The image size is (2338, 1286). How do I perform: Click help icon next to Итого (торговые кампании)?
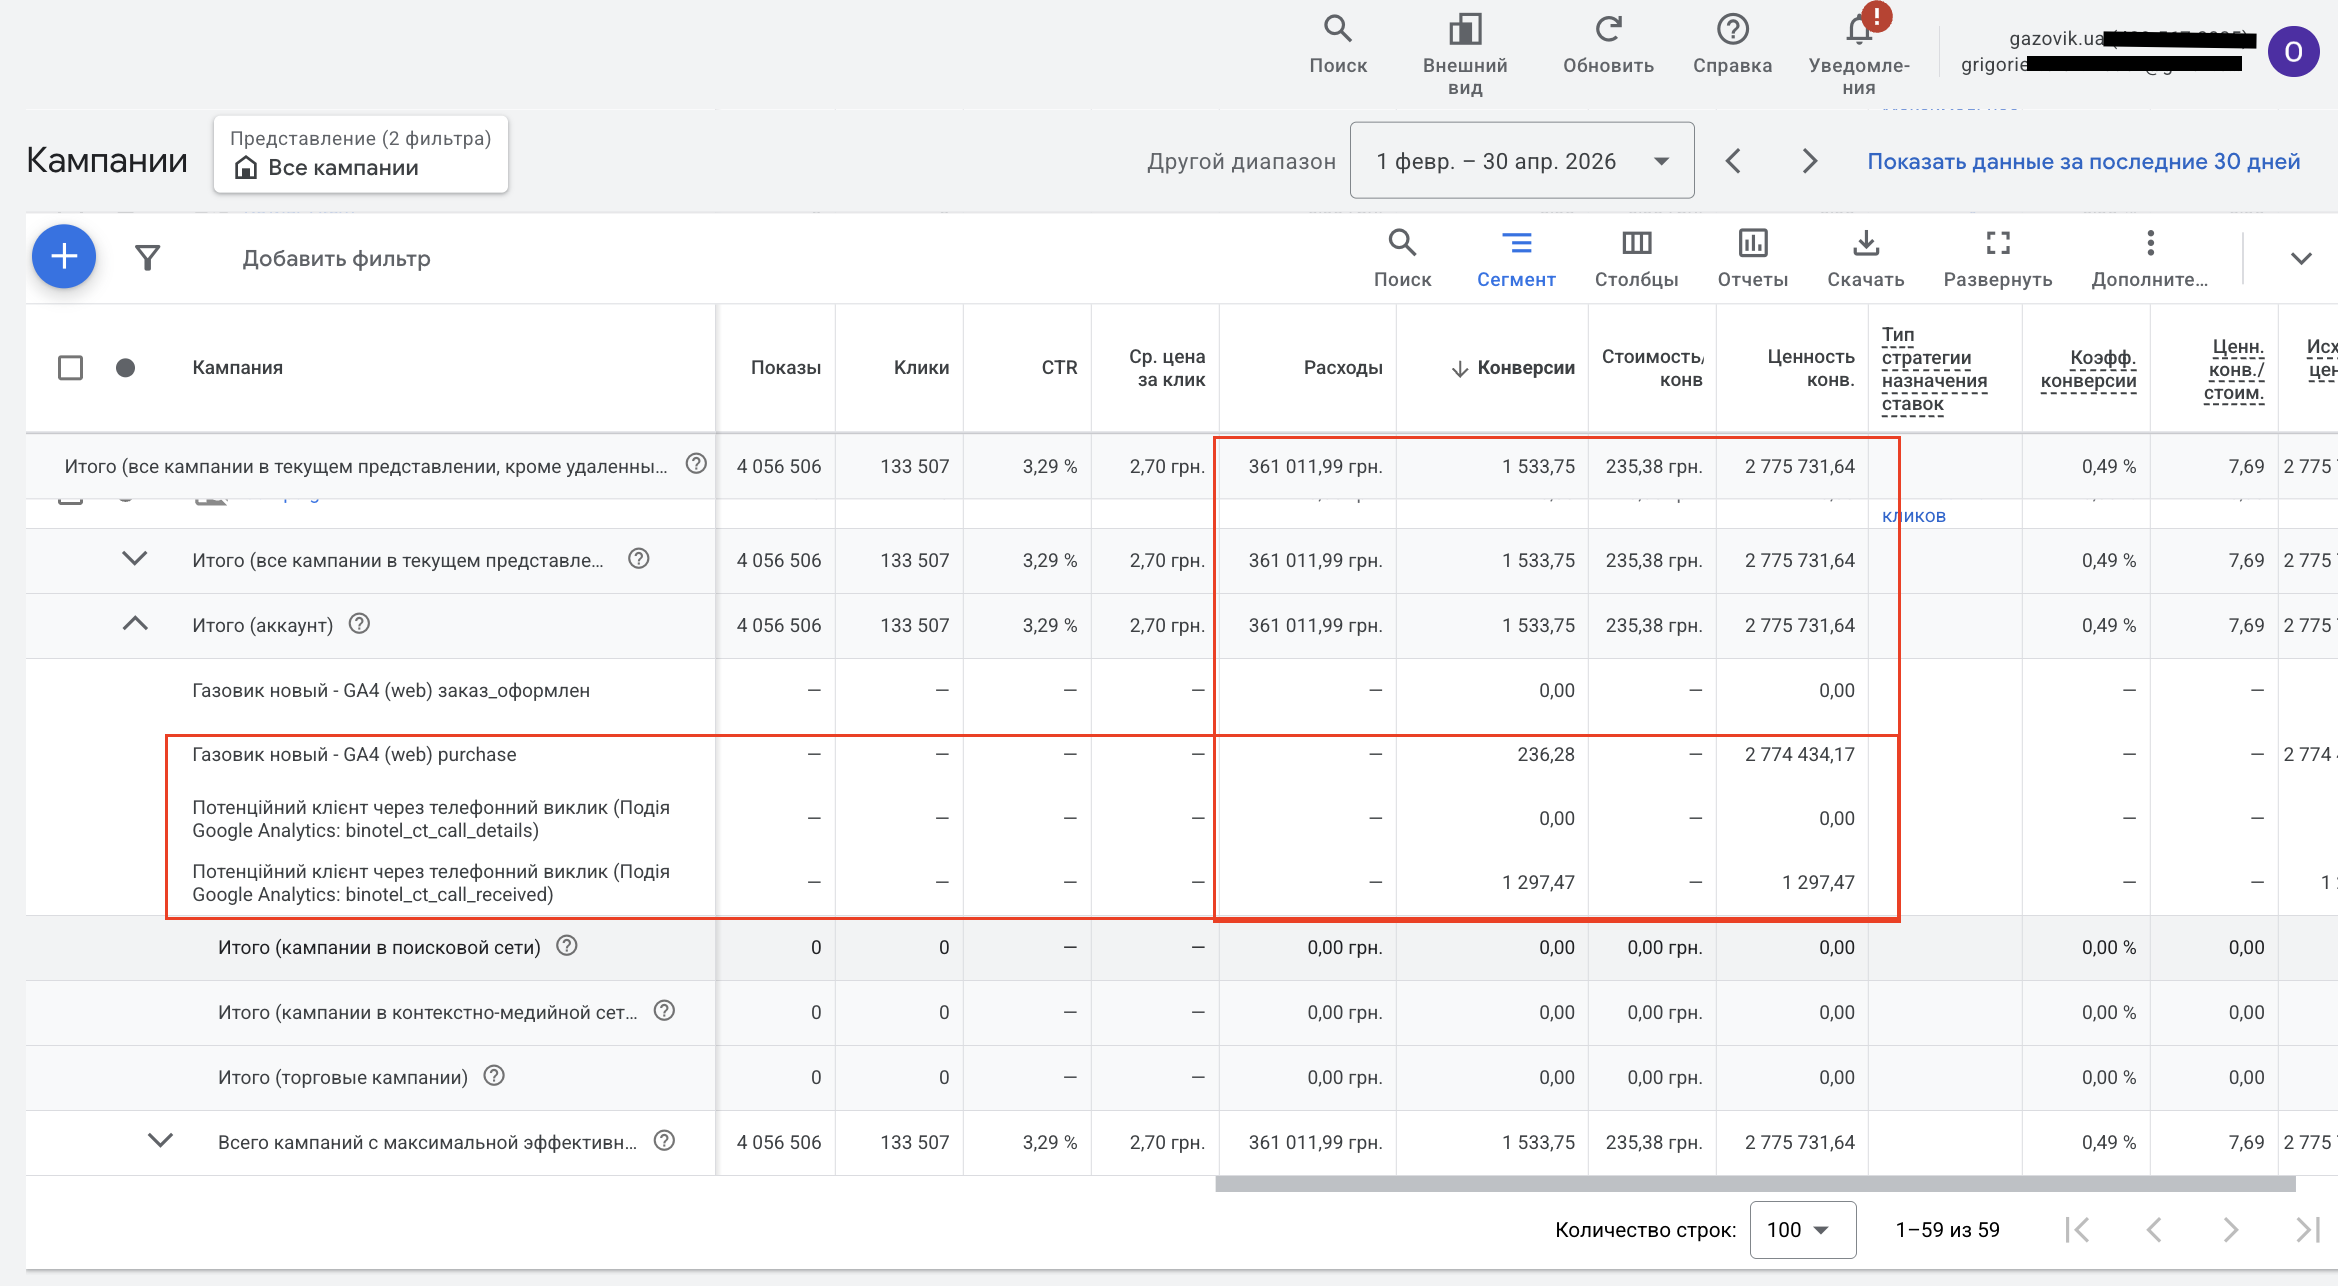tap(494, 1076)
